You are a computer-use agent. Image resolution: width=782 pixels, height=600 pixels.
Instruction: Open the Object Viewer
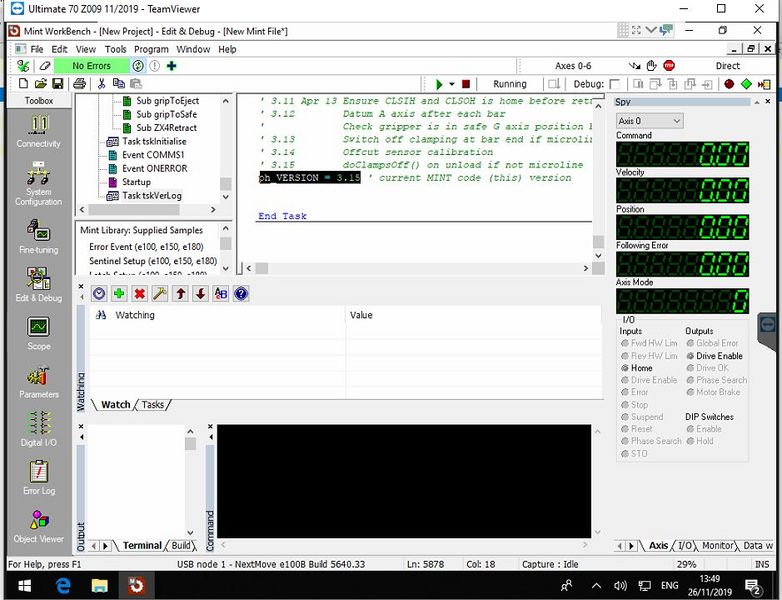[x=39, y=526]
